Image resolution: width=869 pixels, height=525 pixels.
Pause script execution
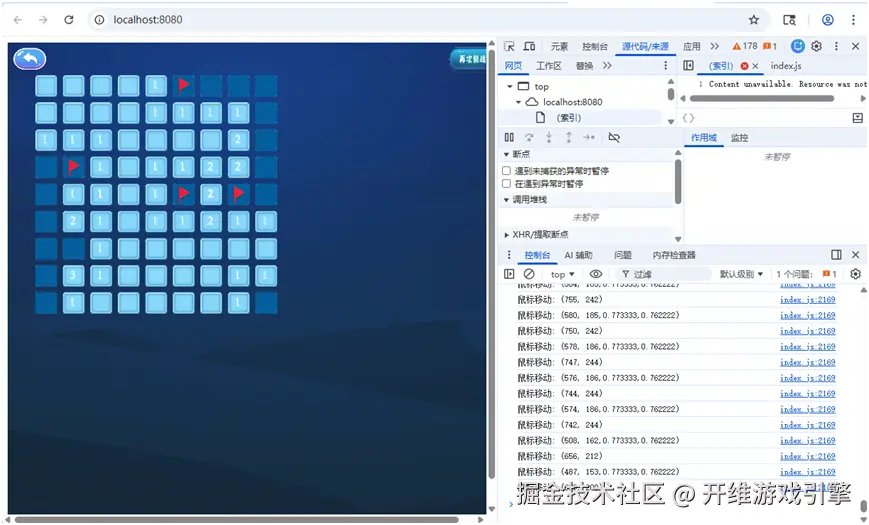509,137
